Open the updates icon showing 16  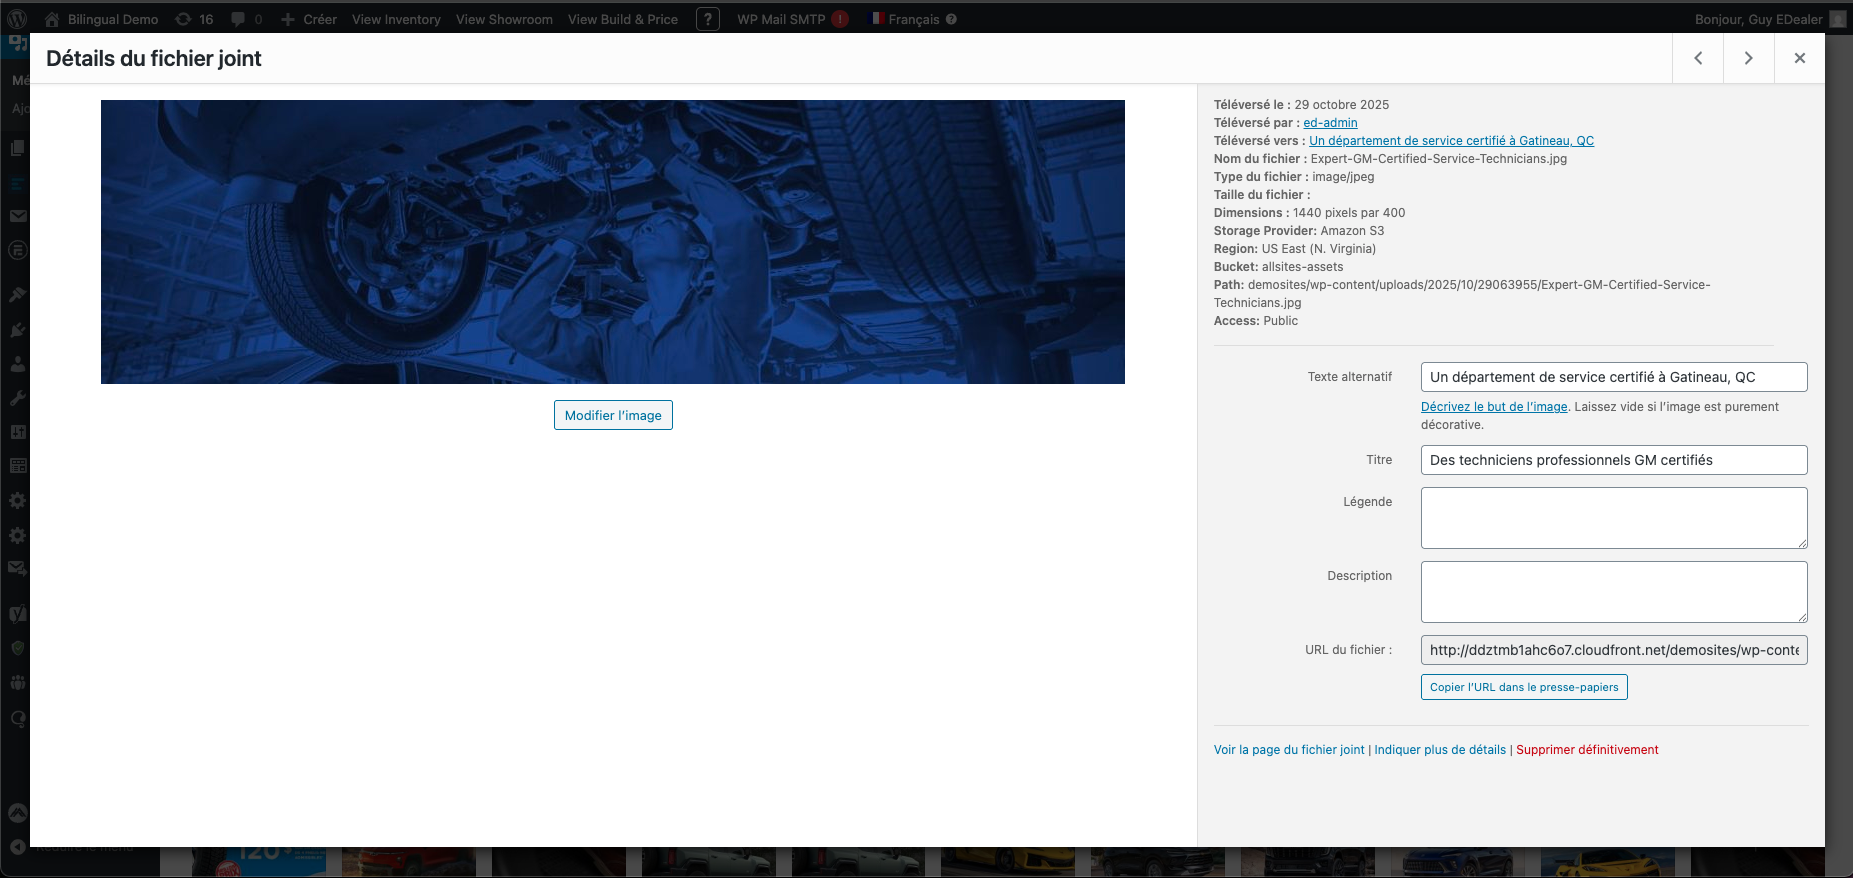(194, 19)
